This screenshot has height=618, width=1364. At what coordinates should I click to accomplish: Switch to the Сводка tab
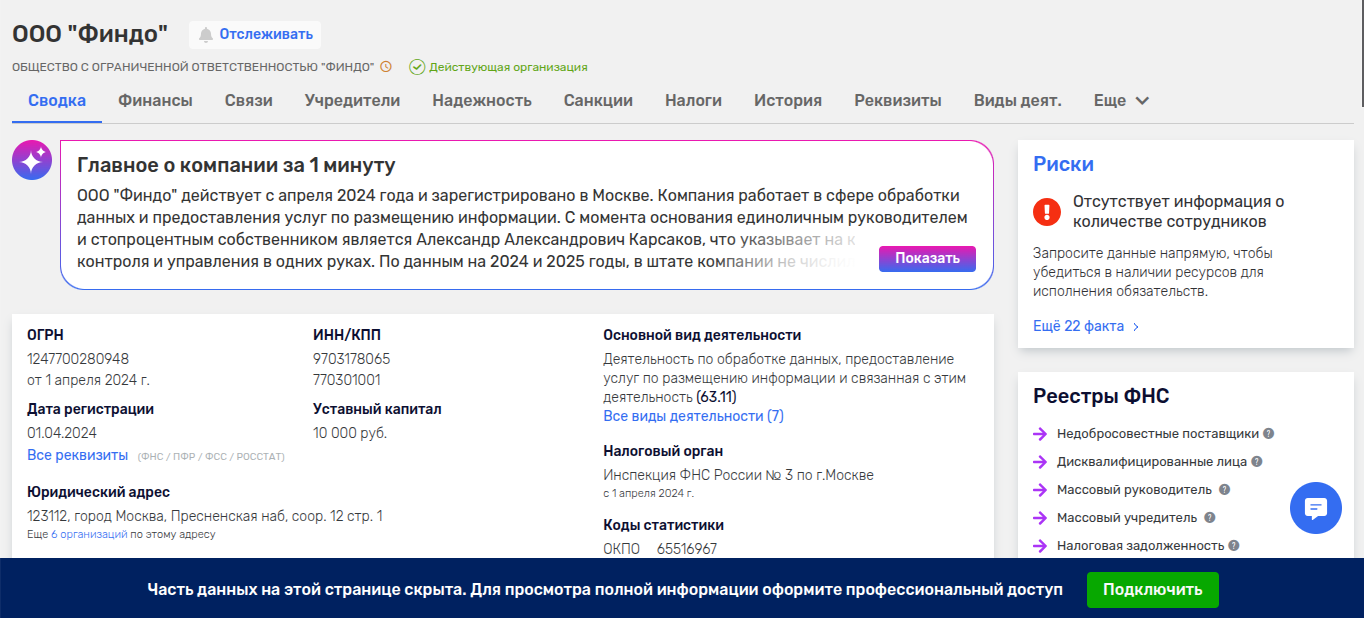(57, 100)
